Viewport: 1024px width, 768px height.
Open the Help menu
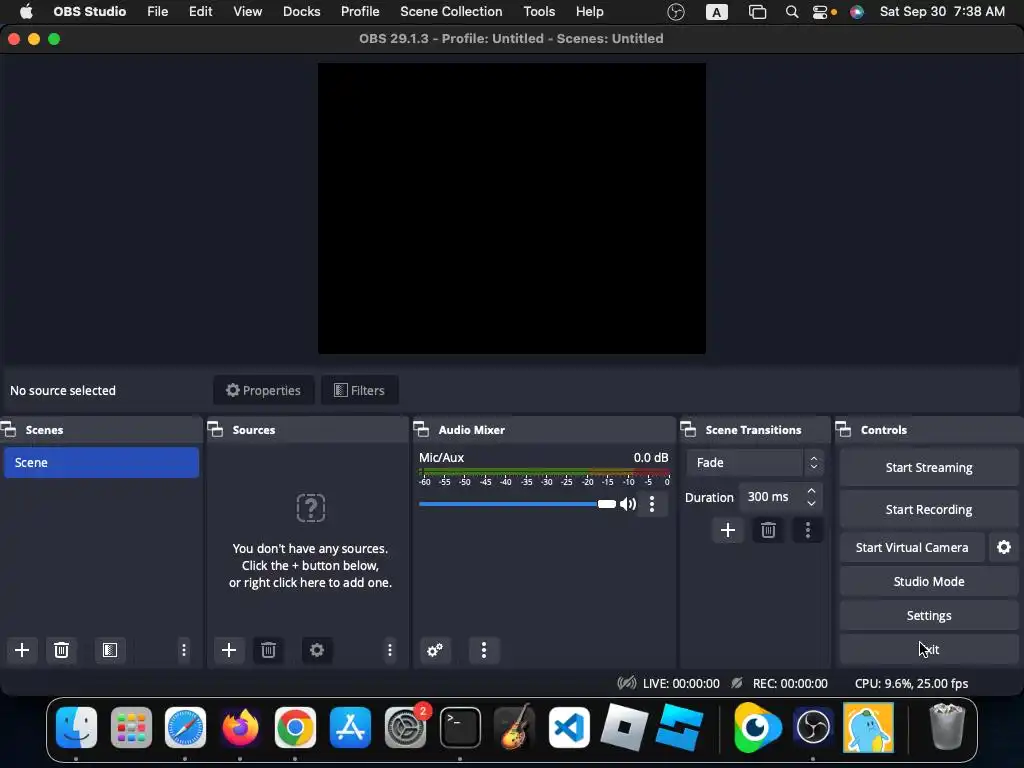tap(590, 12)
